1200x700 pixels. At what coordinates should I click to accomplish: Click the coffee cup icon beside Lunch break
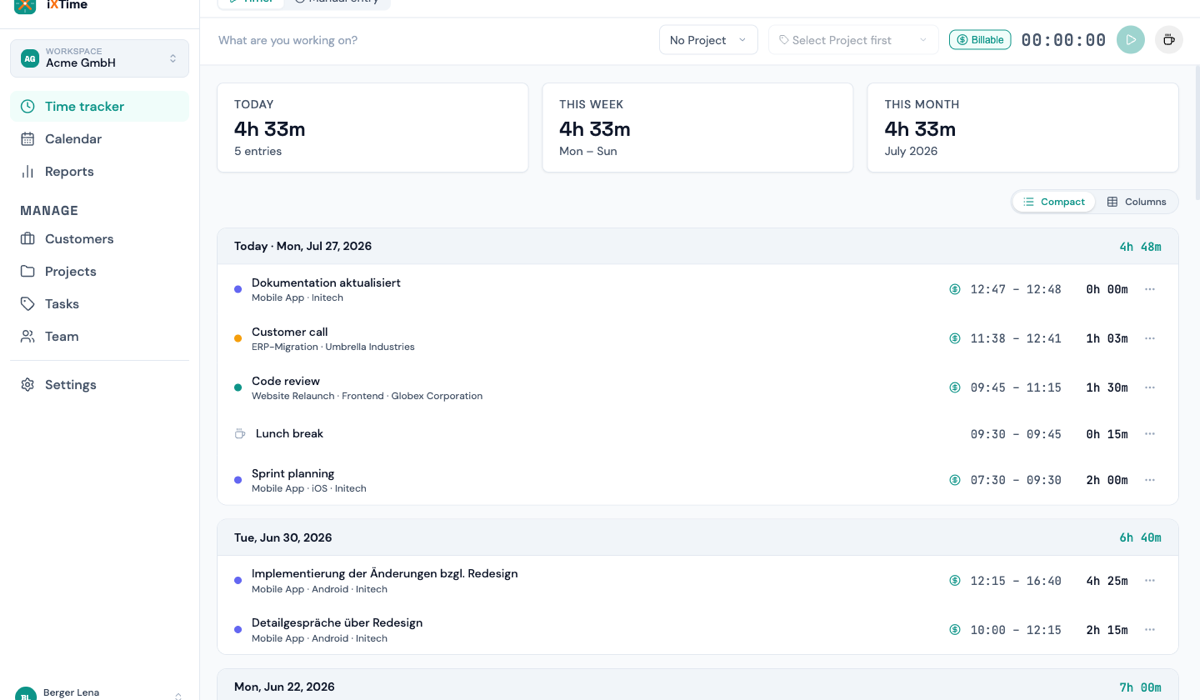pos(239,434)
